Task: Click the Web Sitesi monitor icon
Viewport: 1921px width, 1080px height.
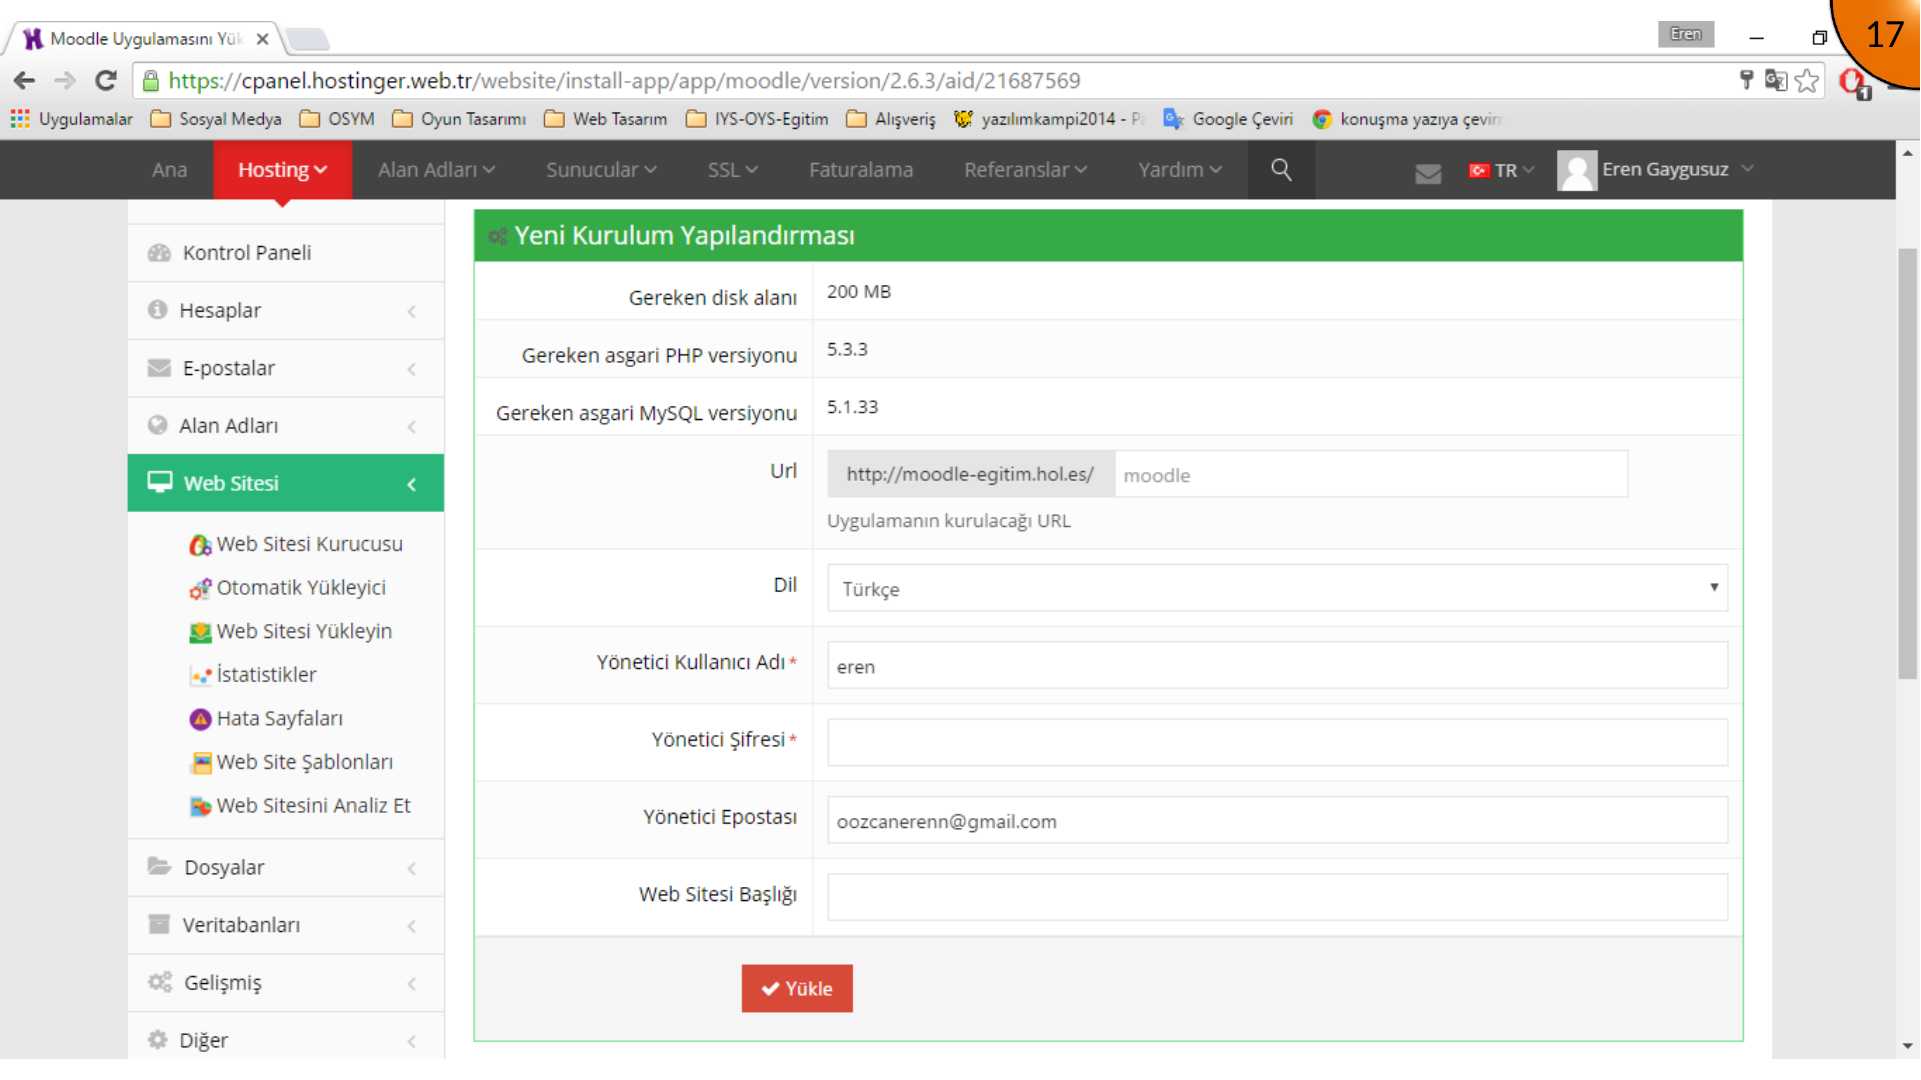Action: coord(160,482)
